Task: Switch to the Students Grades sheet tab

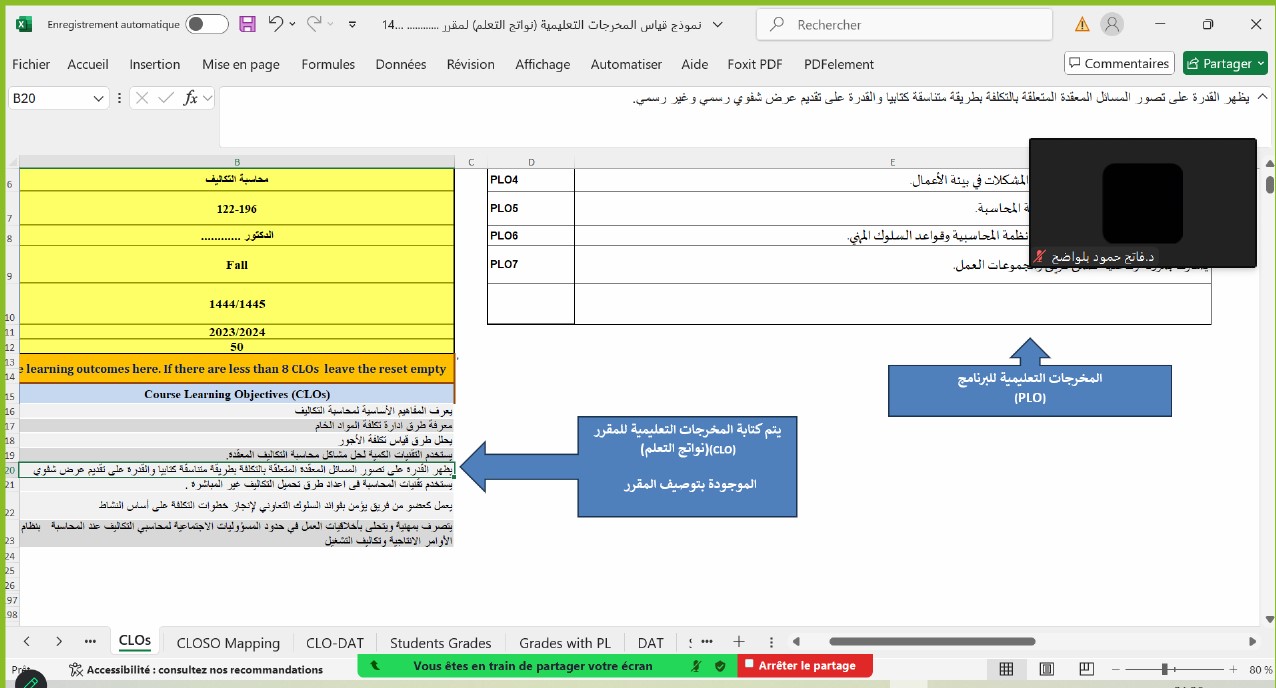Action: pos(440,643)
